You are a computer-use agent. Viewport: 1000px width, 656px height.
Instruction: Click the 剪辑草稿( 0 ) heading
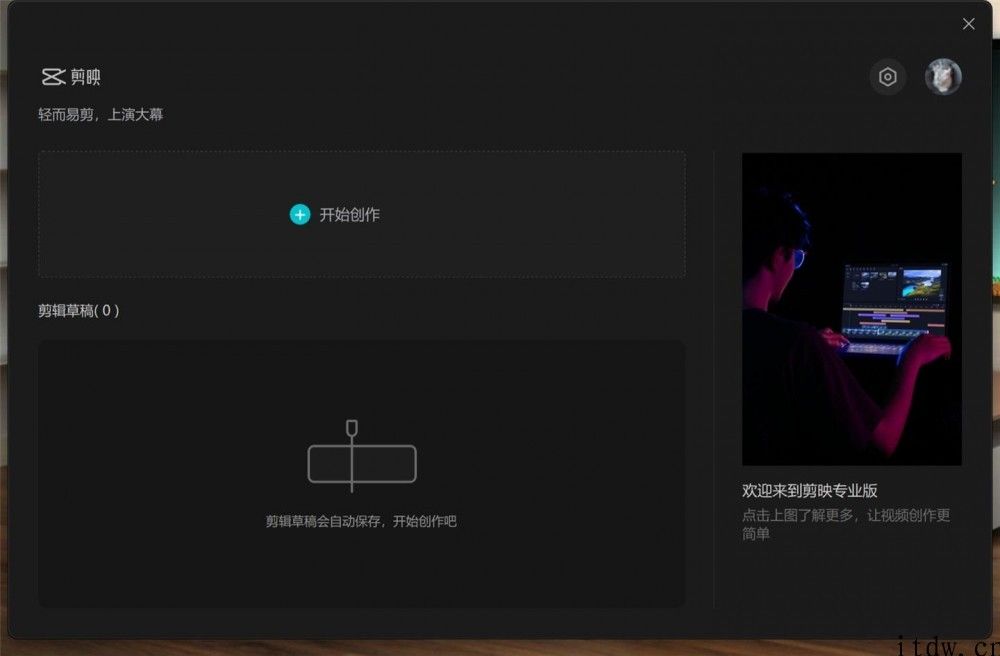coord(78,310)
